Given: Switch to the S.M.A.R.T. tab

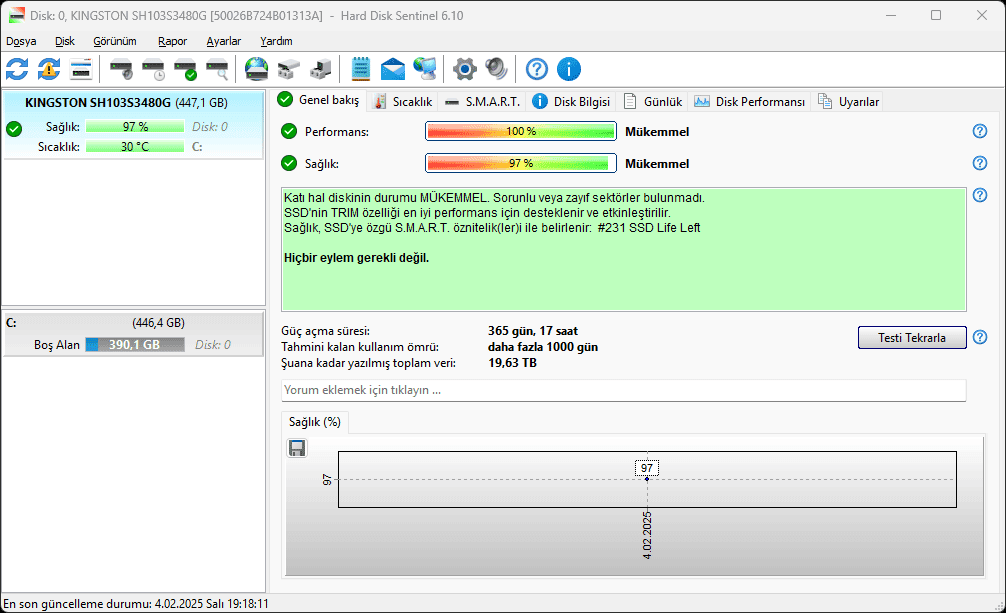Looking at the screenshot, I should coord(490,101).
